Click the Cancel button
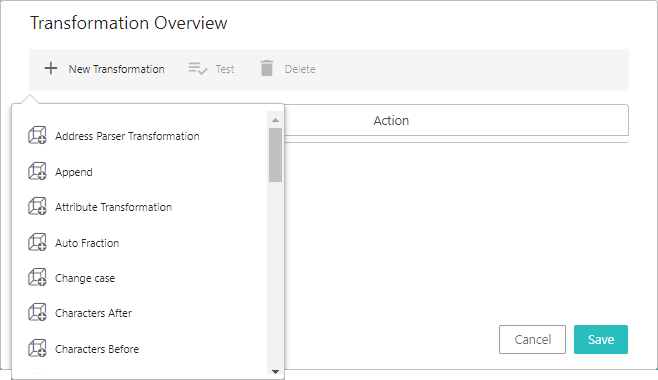Viewport: 658px width, 380px height. [x=532, y=339]
